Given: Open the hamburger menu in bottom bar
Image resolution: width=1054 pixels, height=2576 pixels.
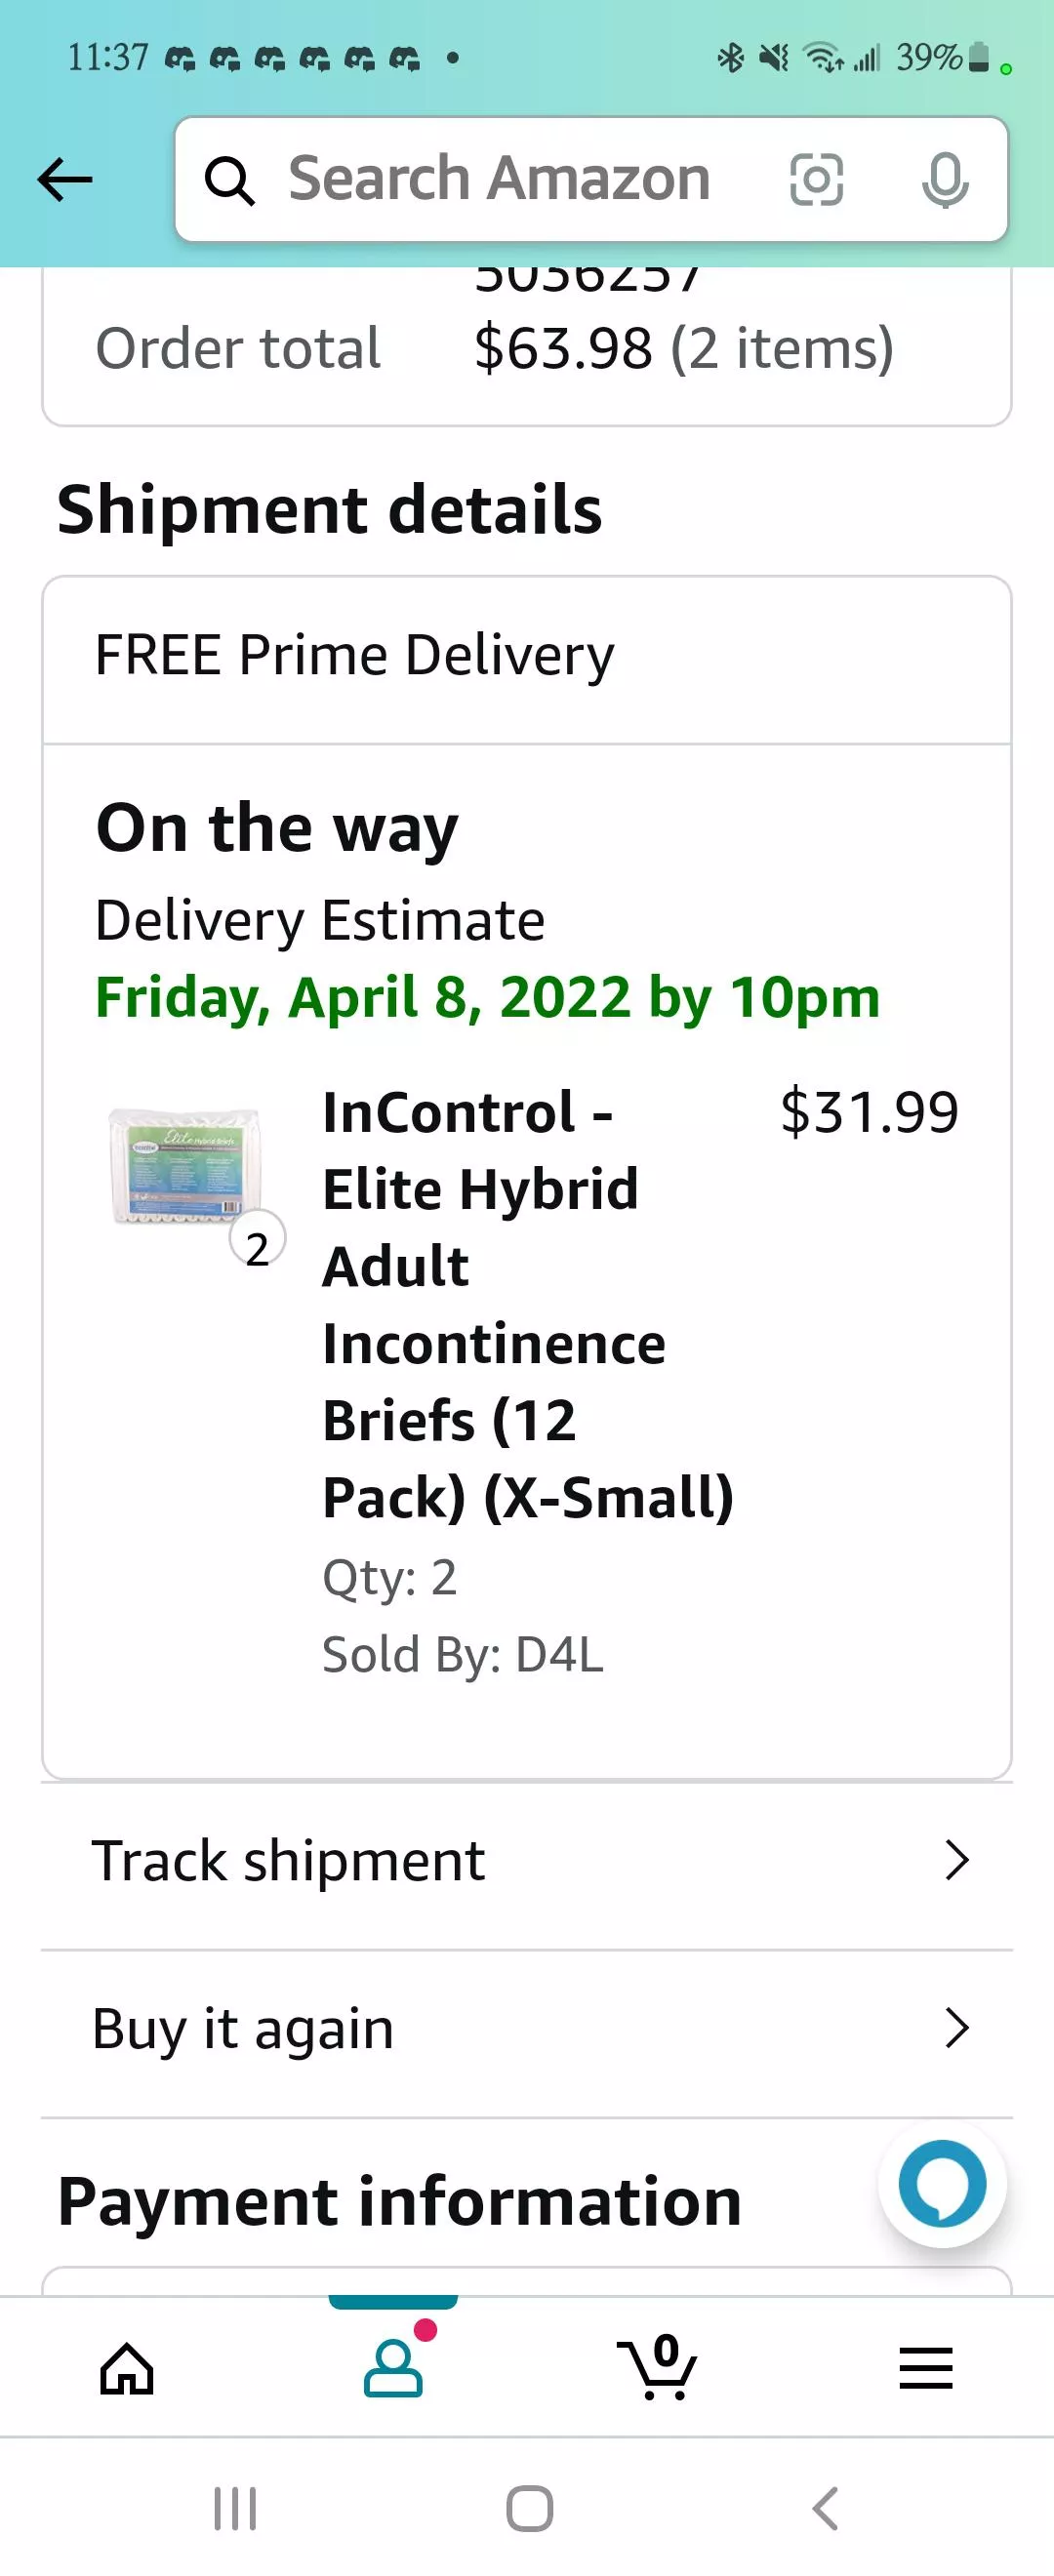Looking at the screenshot, I should click(x=925, y=2366).
